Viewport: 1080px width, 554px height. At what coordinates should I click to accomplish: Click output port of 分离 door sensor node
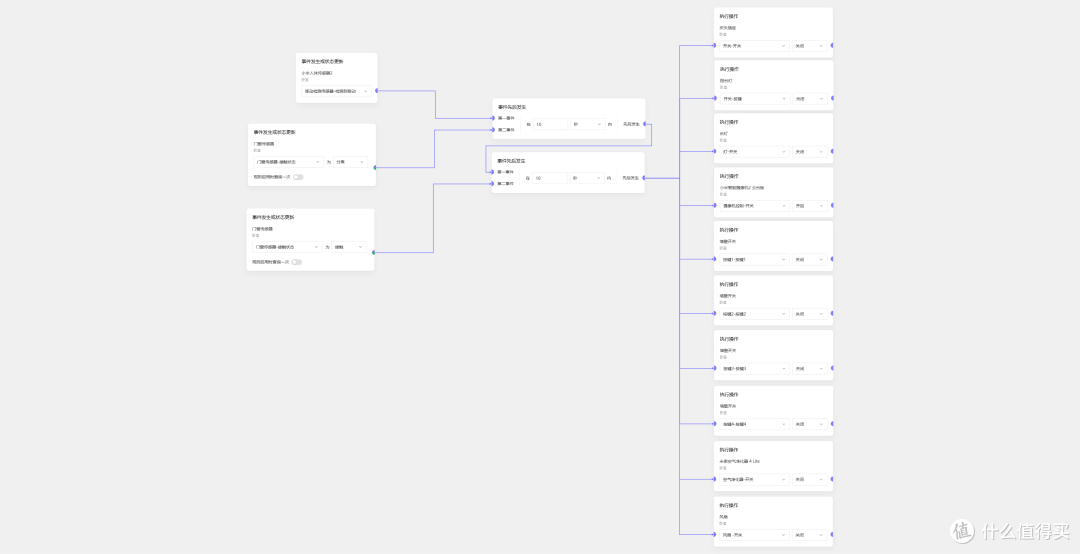click(374, 167)
